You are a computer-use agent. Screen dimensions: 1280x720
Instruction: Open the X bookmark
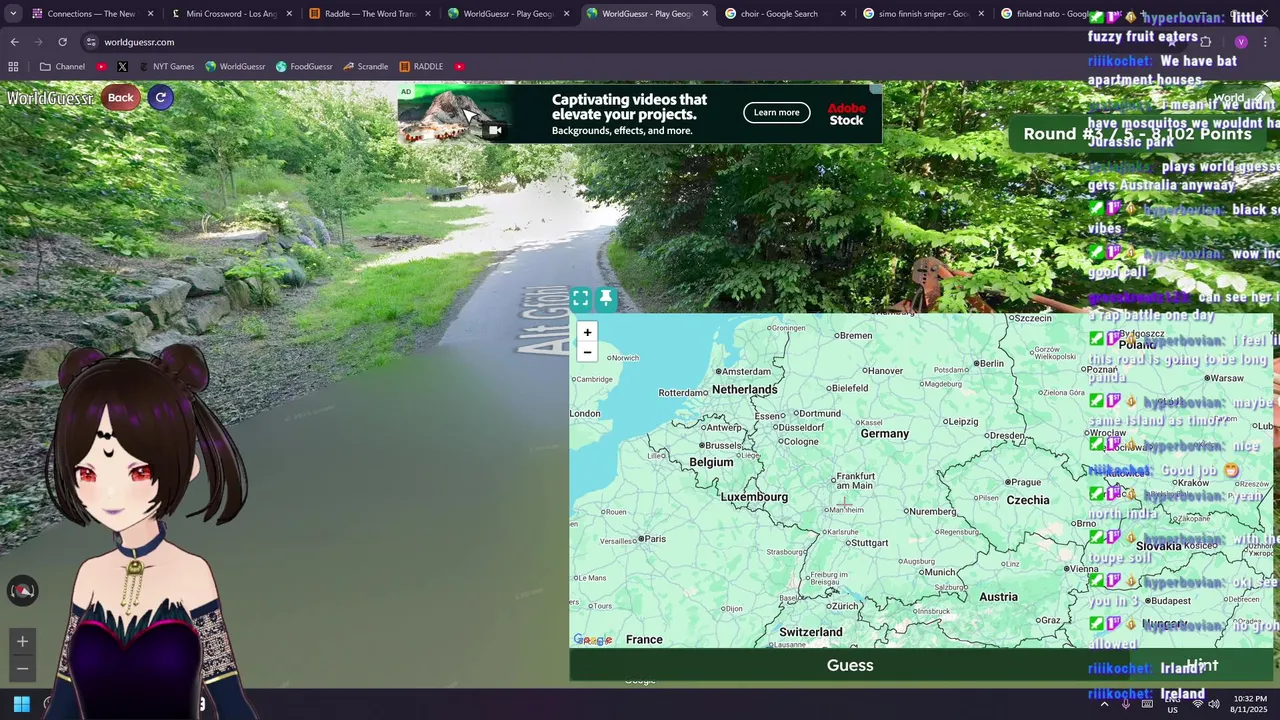[122, 66]
